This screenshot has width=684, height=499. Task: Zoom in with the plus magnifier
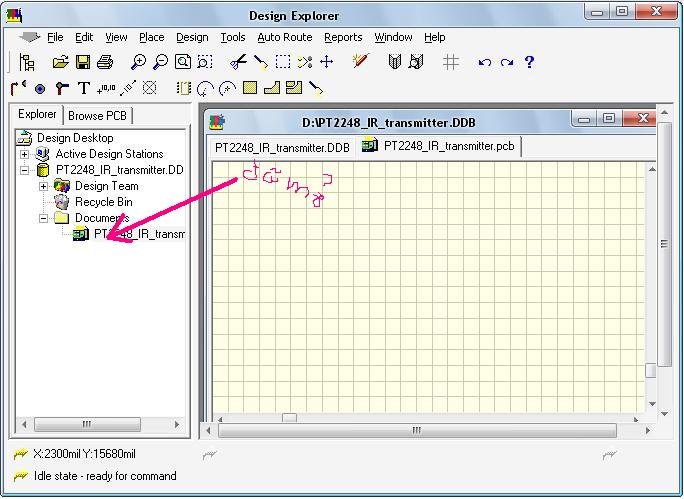click(138, 62)
